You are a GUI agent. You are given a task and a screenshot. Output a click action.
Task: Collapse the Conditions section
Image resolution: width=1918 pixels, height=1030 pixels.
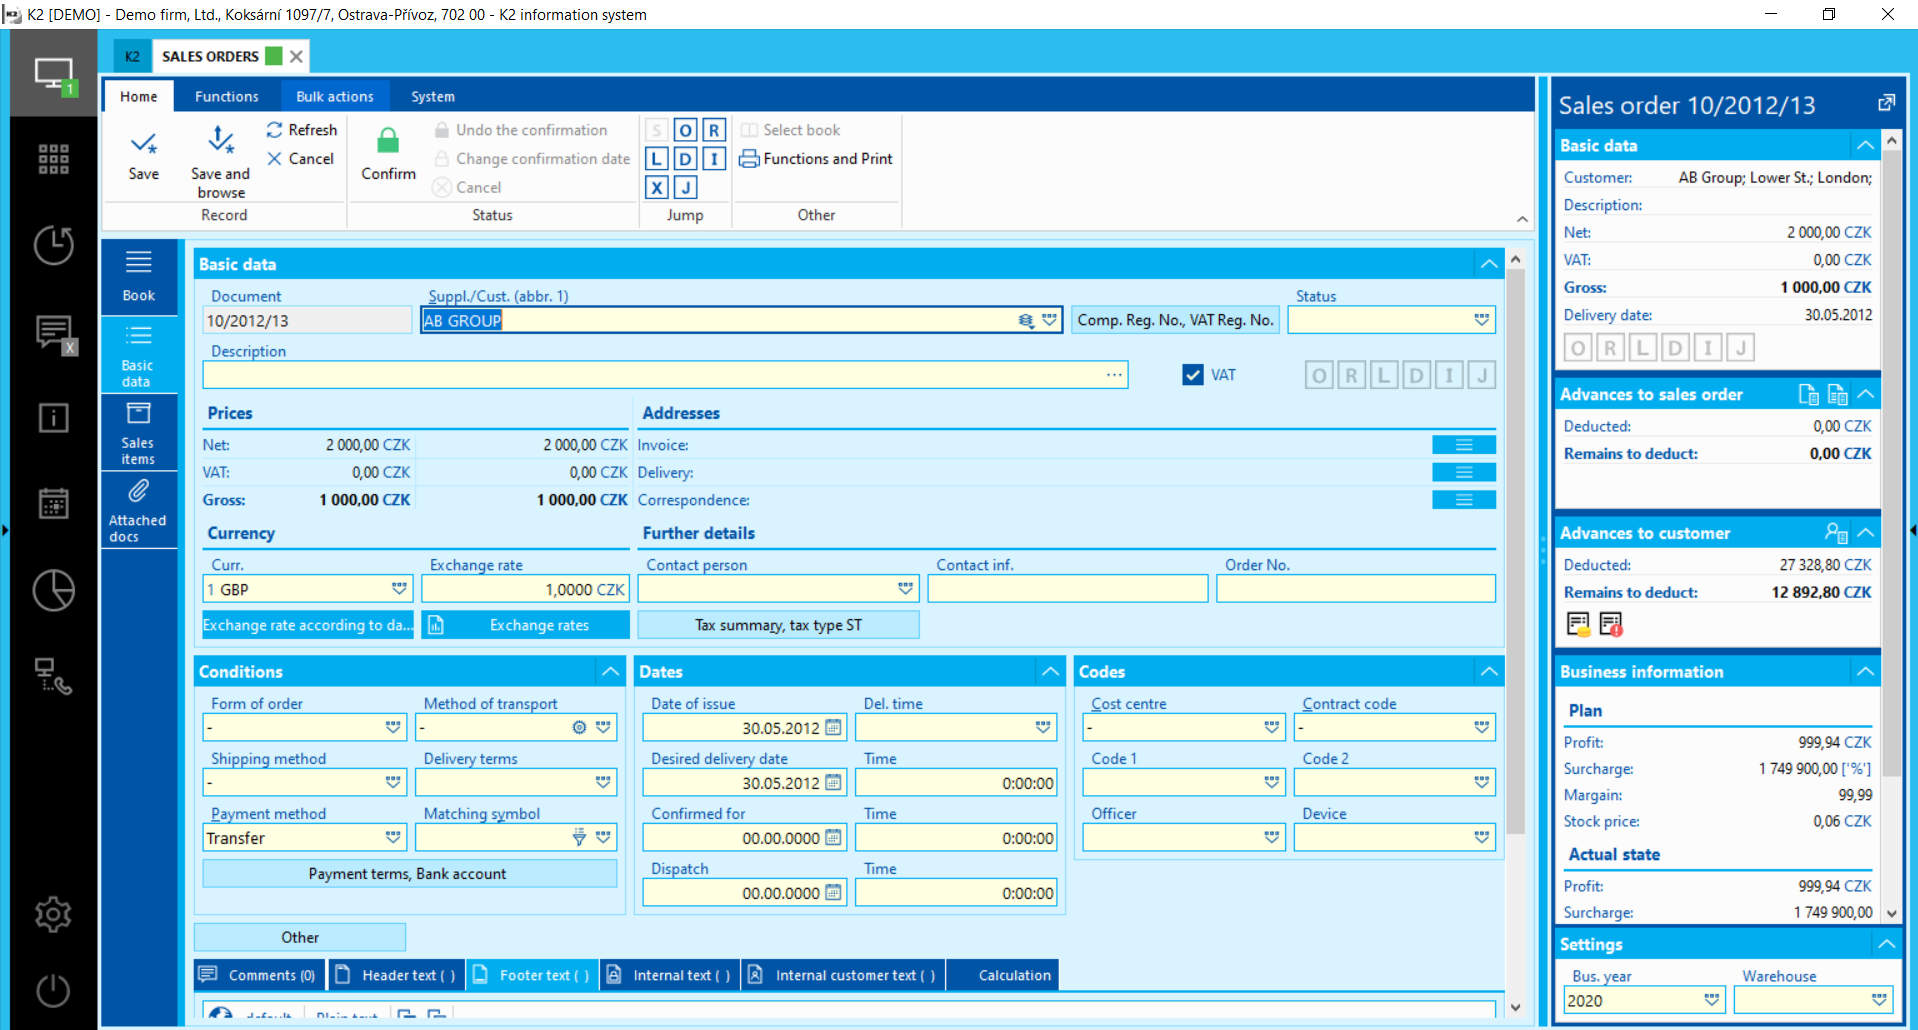point(610,672)
